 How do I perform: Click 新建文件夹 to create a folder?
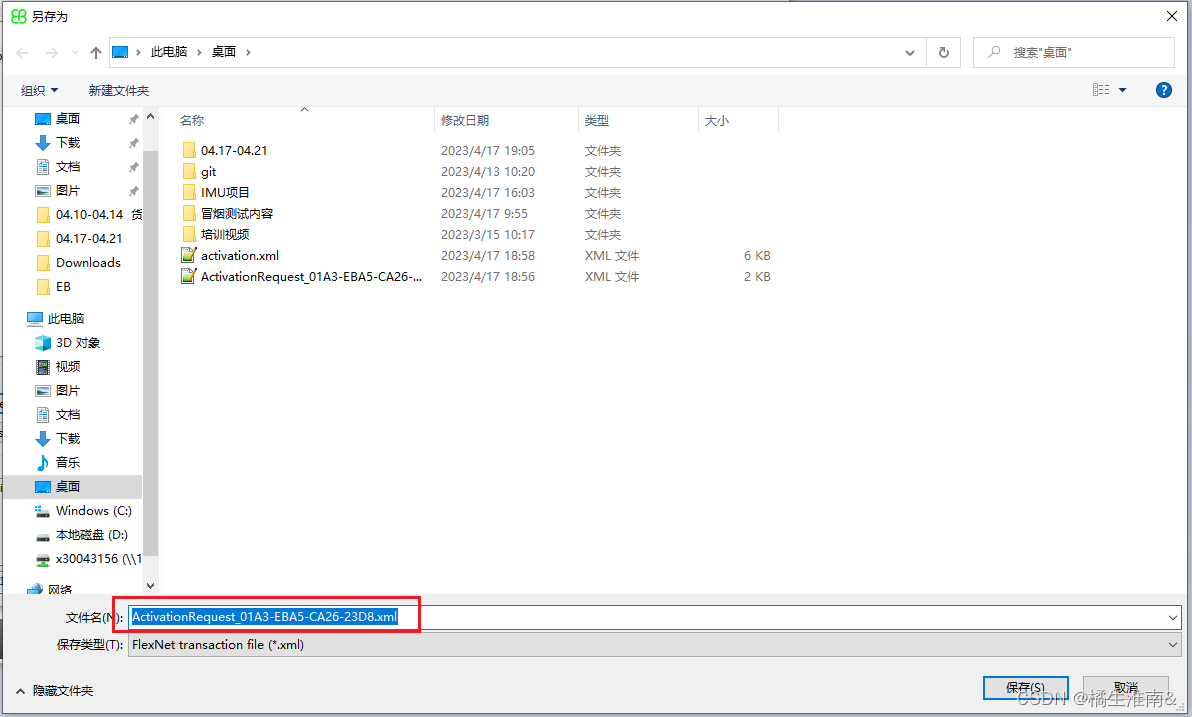click(x=118, y=90)
